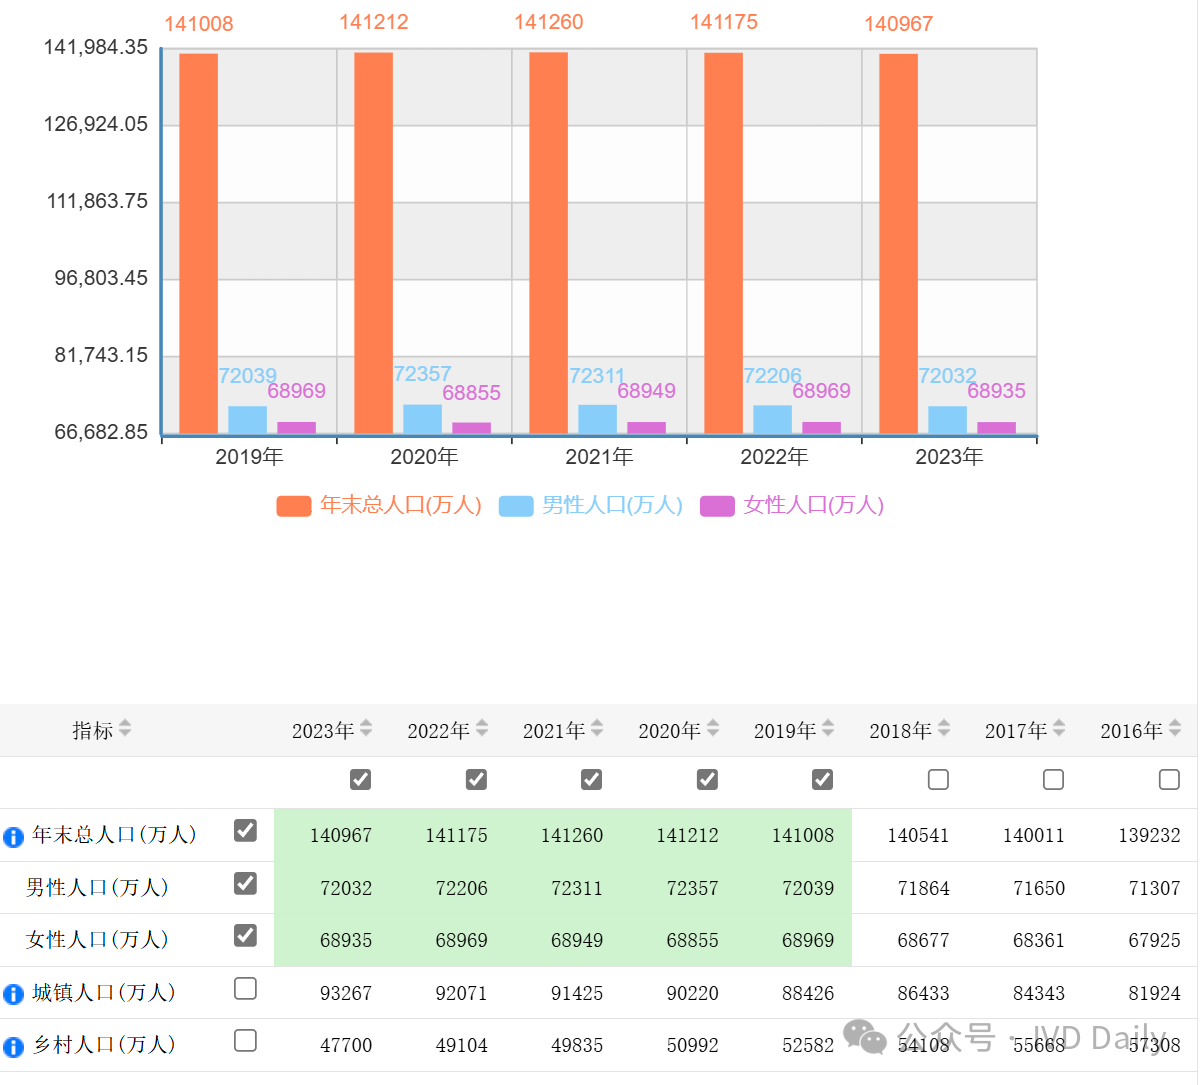Enable the 2018年 column checkbox
Screen dimensions: 1204x1085
click(938, 780)
